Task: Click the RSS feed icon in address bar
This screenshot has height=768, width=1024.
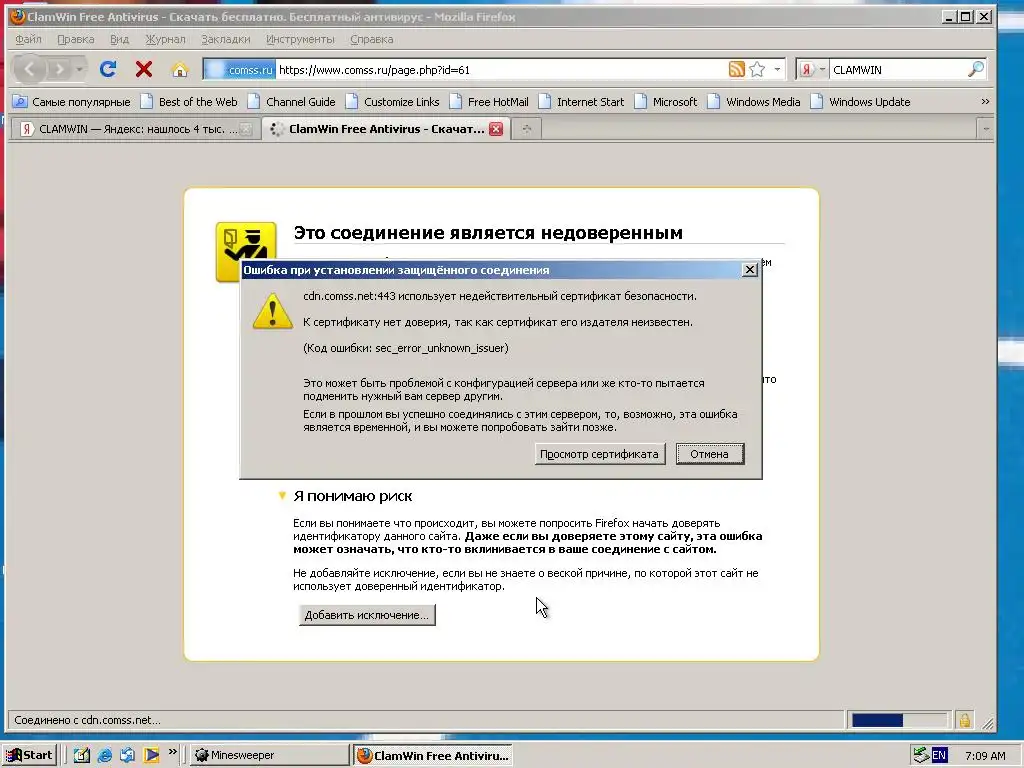Action: 736,69
